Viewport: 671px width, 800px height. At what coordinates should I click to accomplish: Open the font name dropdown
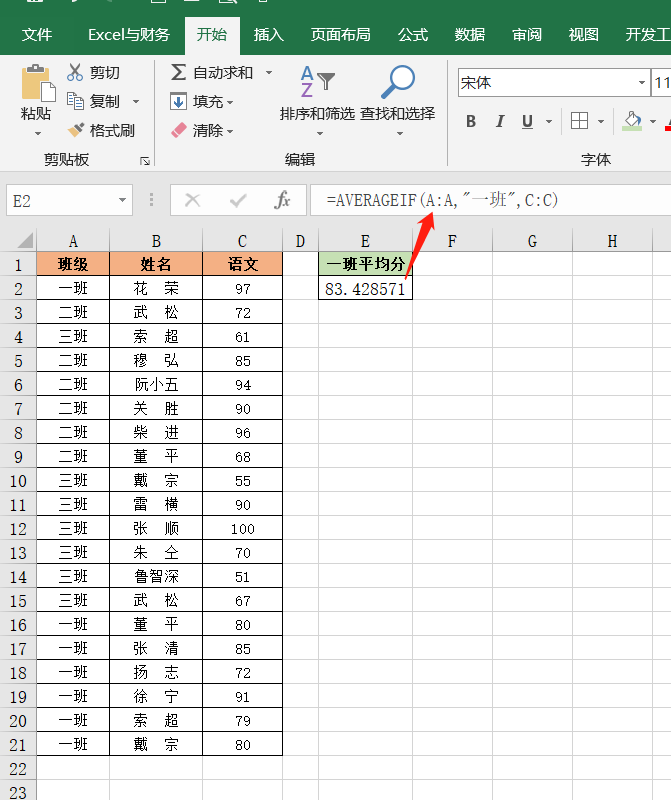click(642, 83)
